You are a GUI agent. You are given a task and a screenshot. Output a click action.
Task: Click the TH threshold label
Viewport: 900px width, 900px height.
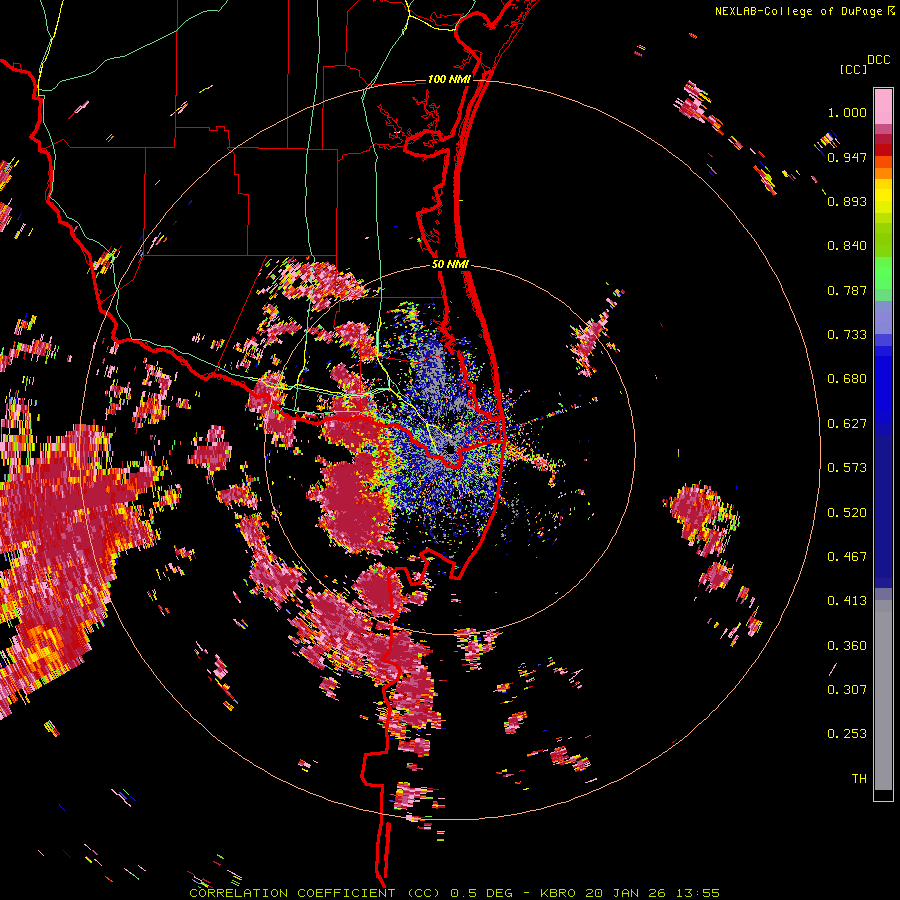click(859, 779)
